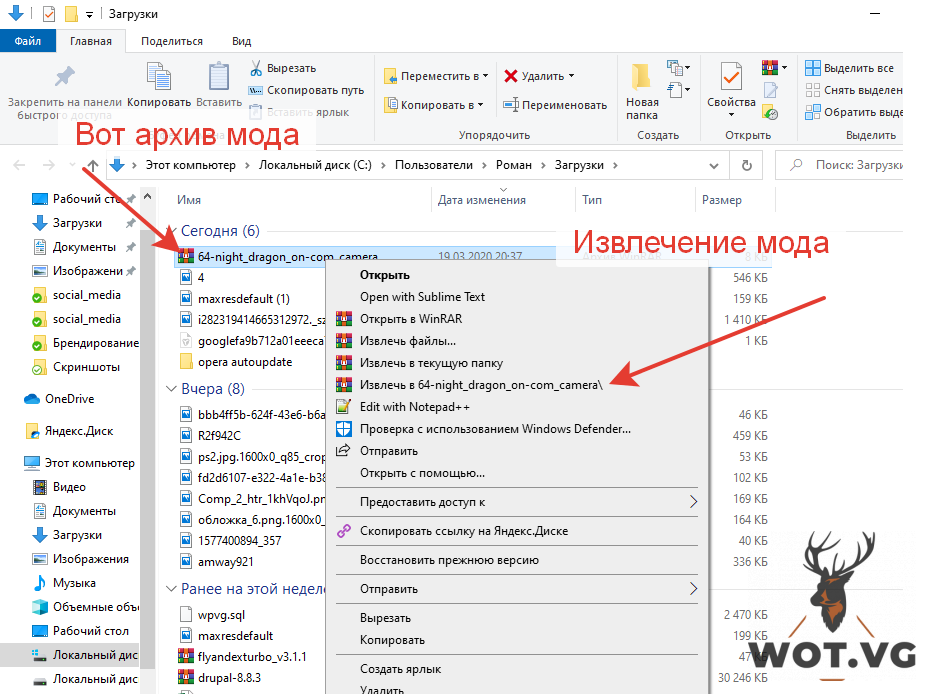This screenshot has height=694, width=934.
Task: Switch to the View ribbon tab
Action: (x=241, y=41)
